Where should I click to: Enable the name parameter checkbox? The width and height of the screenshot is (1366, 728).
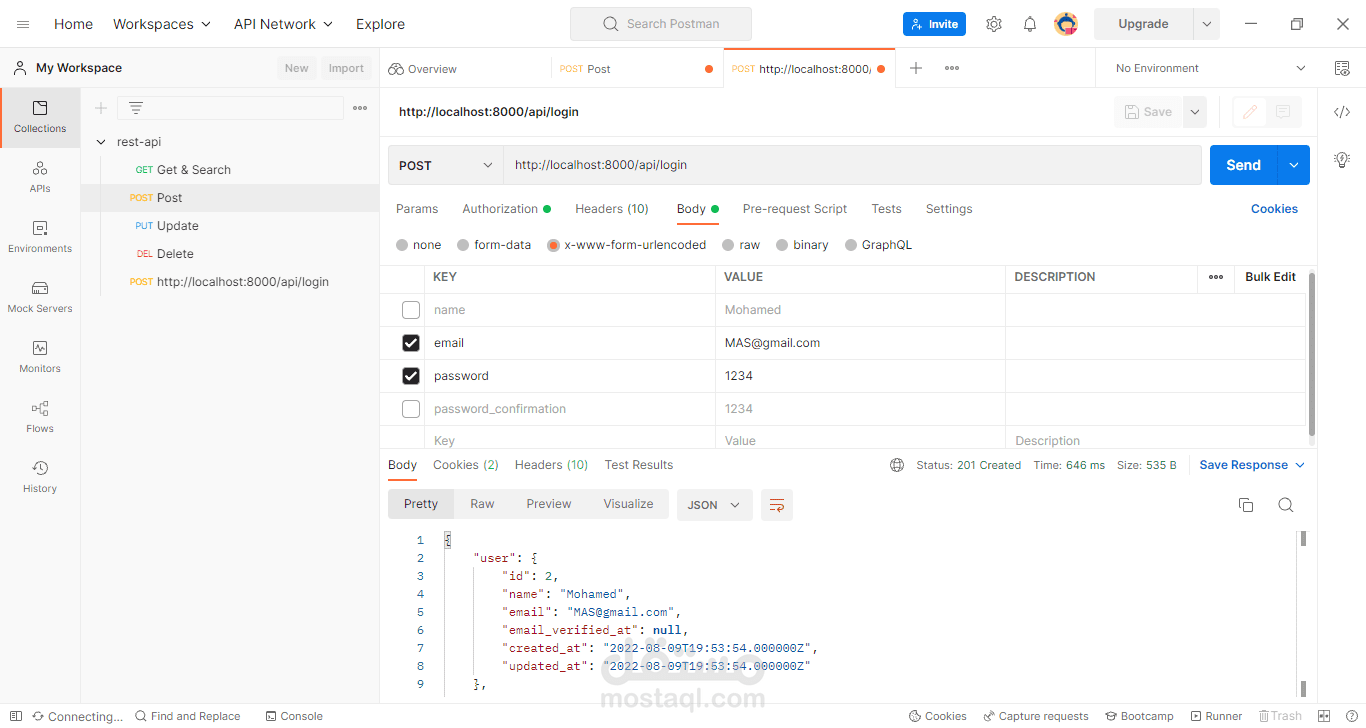(x=411, y=310)
